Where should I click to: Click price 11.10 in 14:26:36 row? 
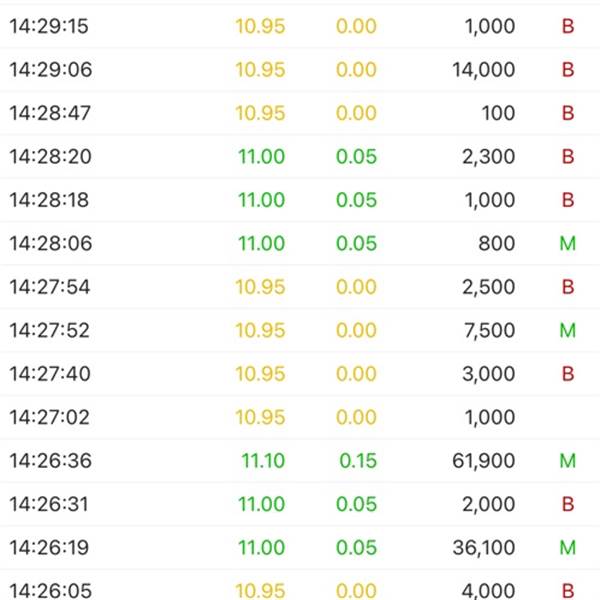point(263,461)
